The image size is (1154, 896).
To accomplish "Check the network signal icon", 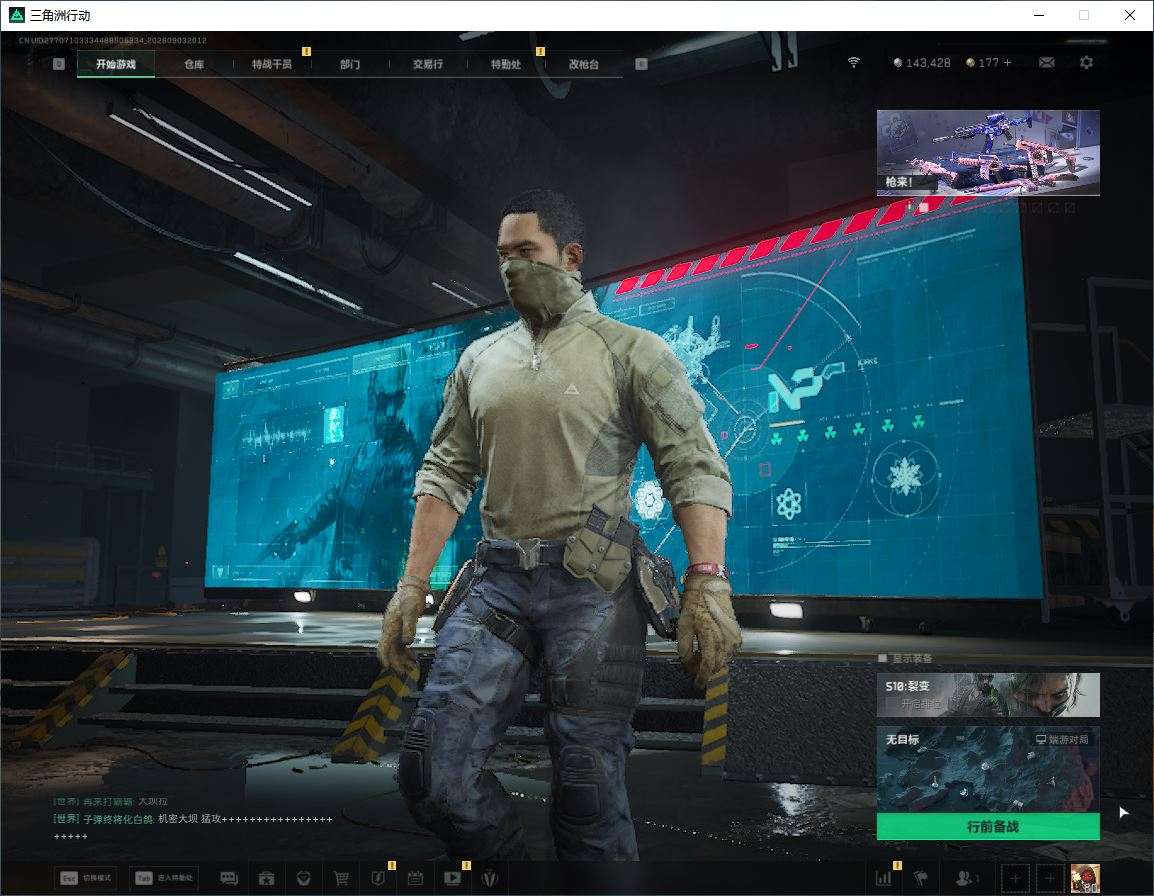I will 854,63.
